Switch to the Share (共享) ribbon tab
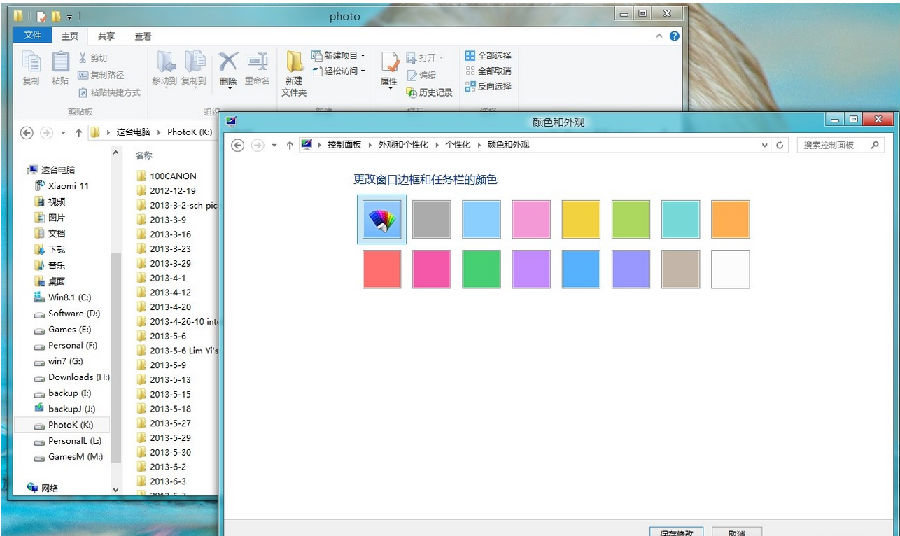900x536 pixels. (x=106, y=36)
